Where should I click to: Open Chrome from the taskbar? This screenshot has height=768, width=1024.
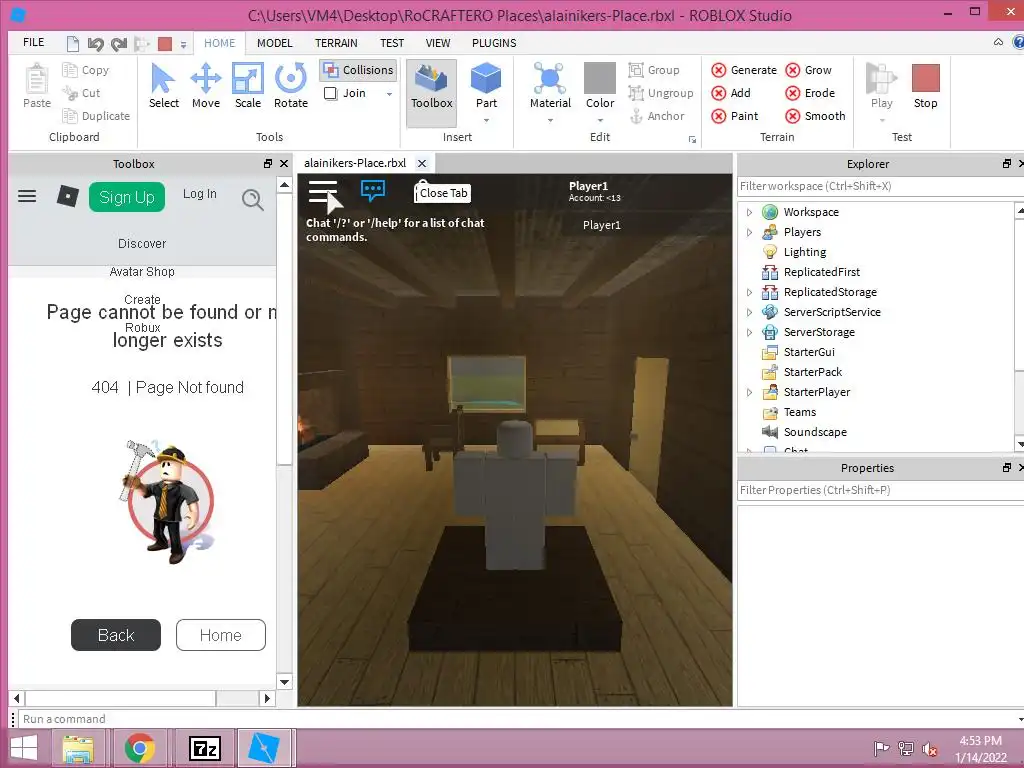coord(139,748)
